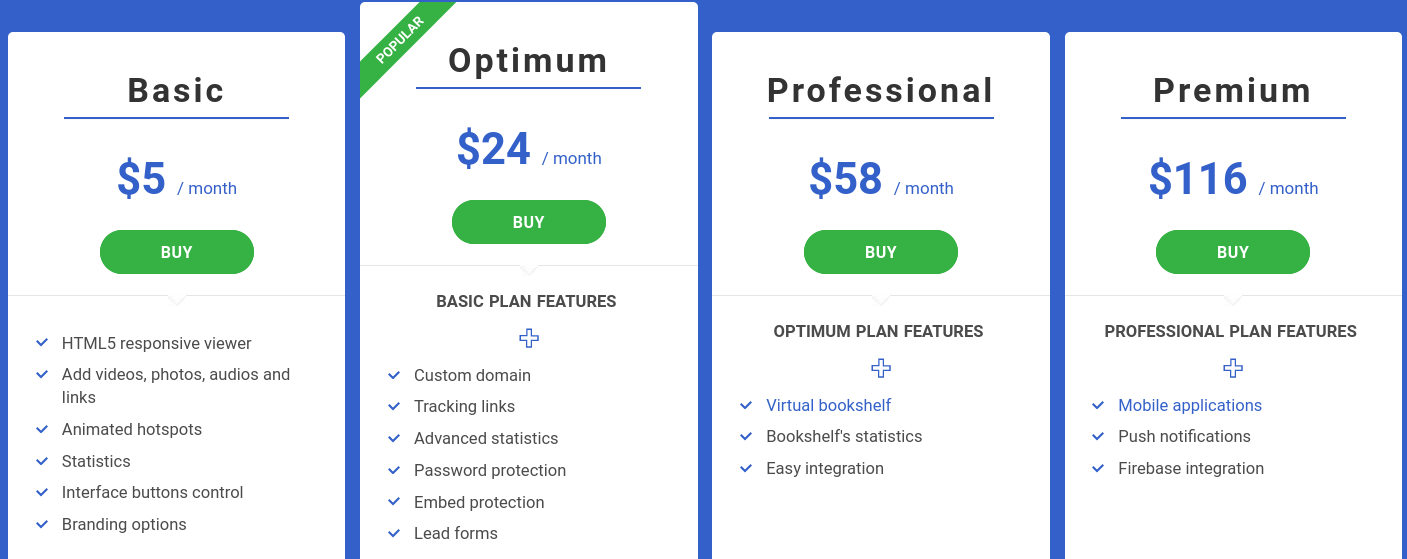Click the Password protection feature
Viewport: 1407px width, 559px height.
coord(490,470)
